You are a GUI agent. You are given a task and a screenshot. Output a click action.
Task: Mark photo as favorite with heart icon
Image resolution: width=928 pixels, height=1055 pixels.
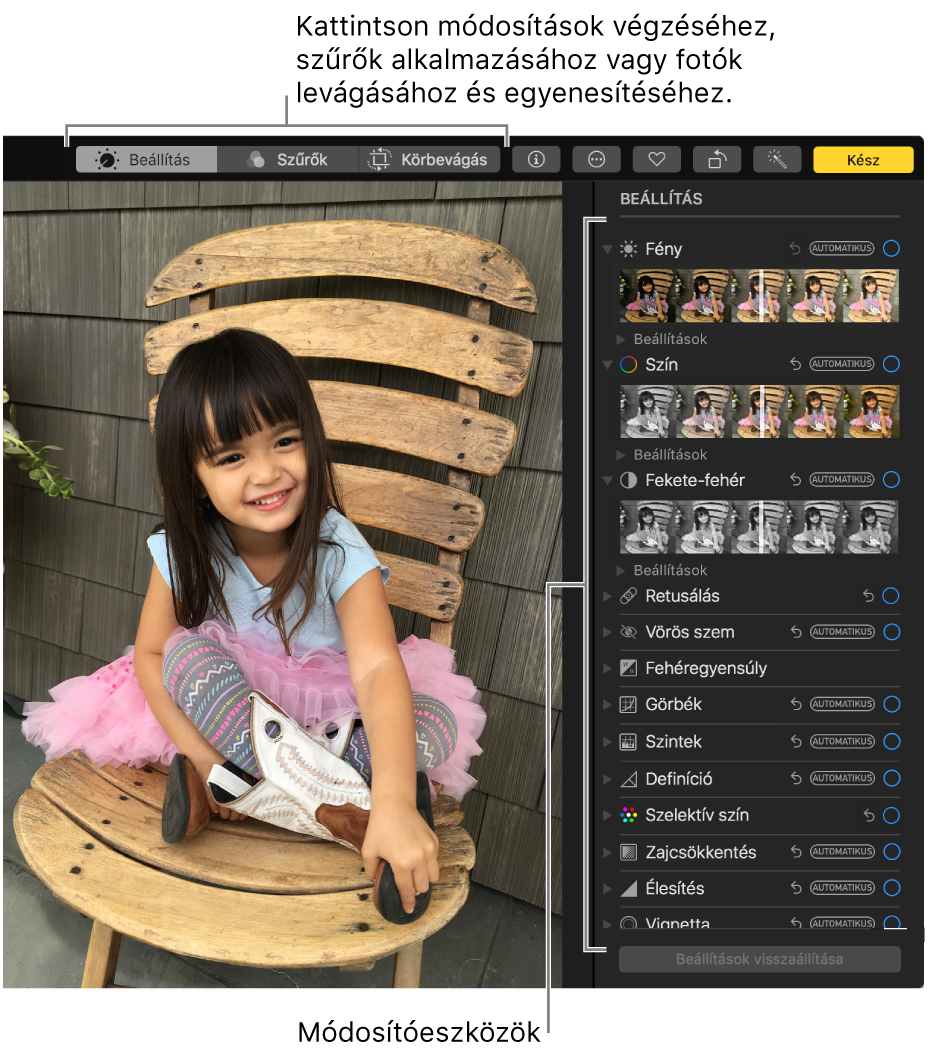pos(656,159)
